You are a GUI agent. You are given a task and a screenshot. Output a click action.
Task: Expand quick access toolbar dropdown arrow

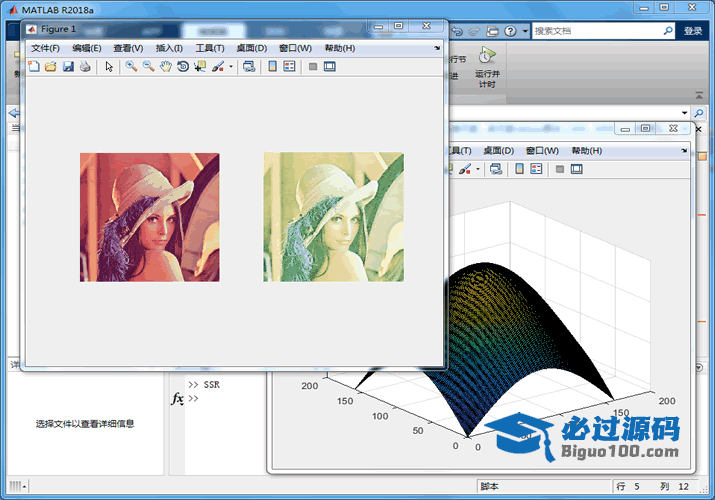tap(525, 31)
